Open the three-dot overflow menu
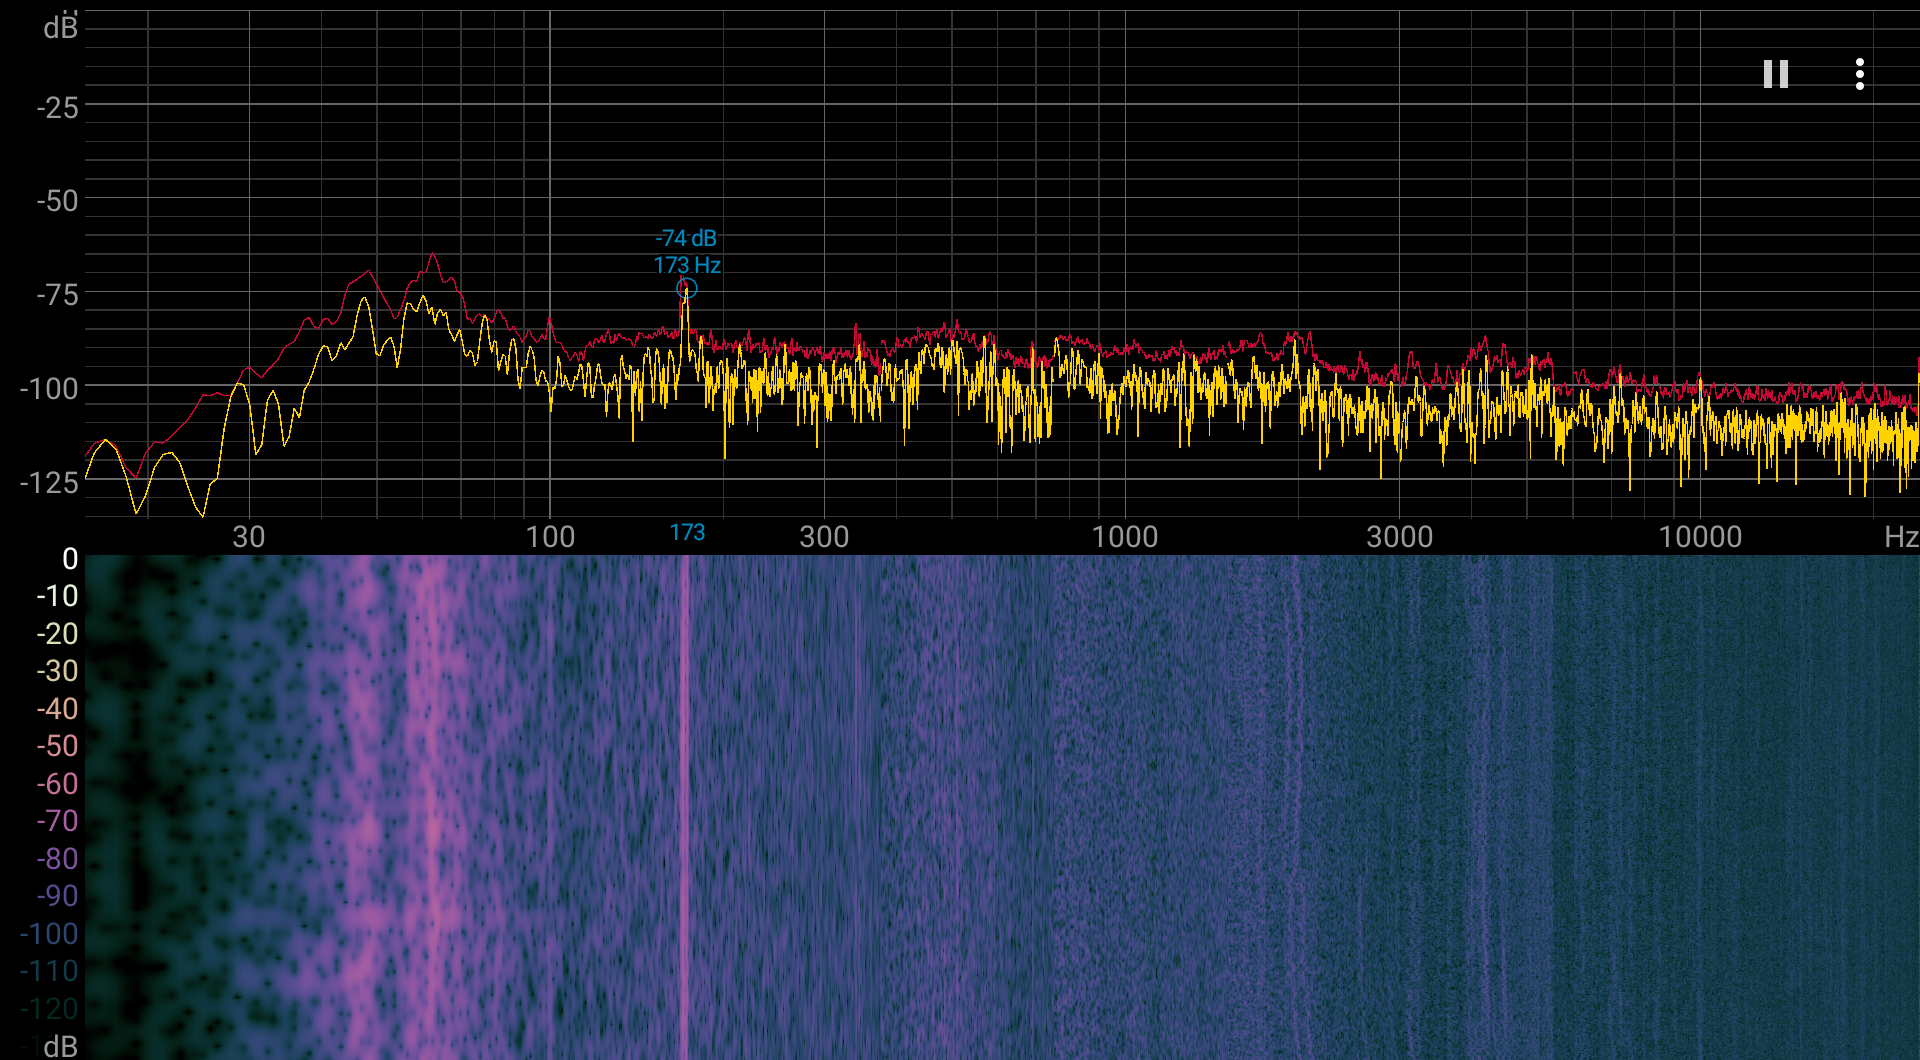1920x1060 pixels. [x=1859, y=74]
